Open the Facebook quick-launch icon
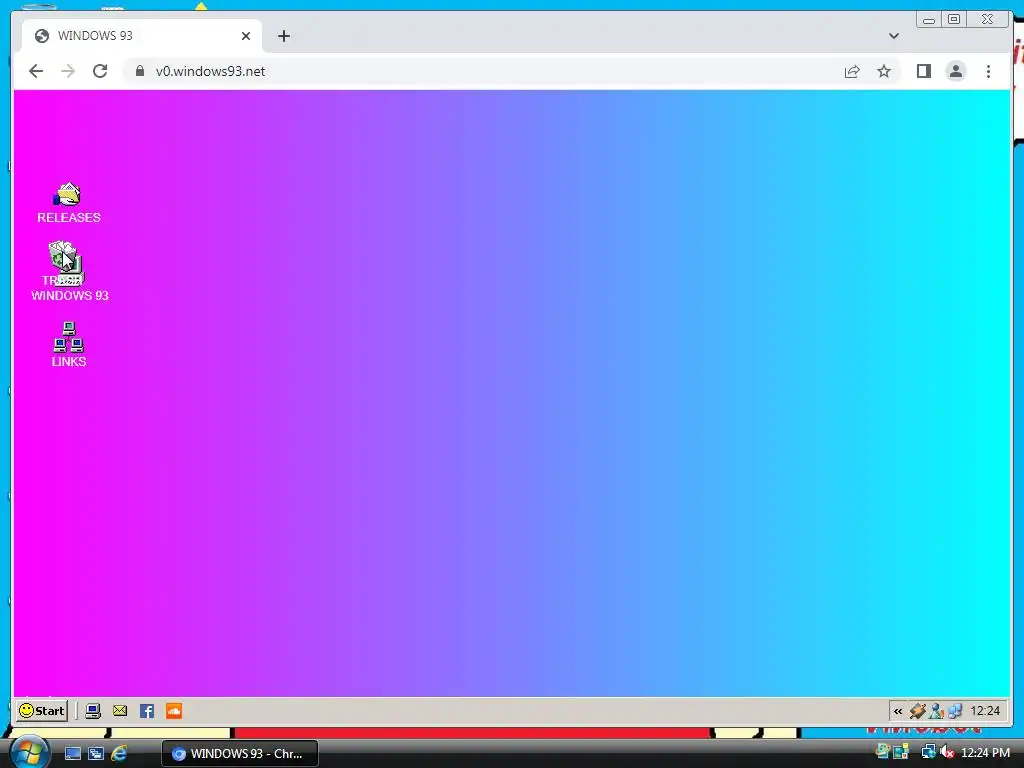1024x768 pixels. 147,711
